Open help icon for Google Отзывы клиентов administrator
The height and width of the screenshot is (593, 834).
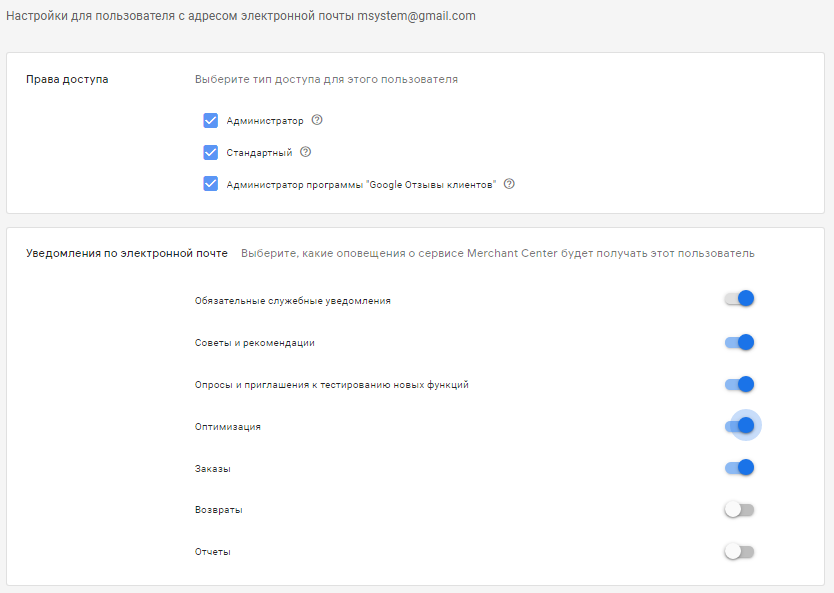pyautogui.click(x=509, y=183)
